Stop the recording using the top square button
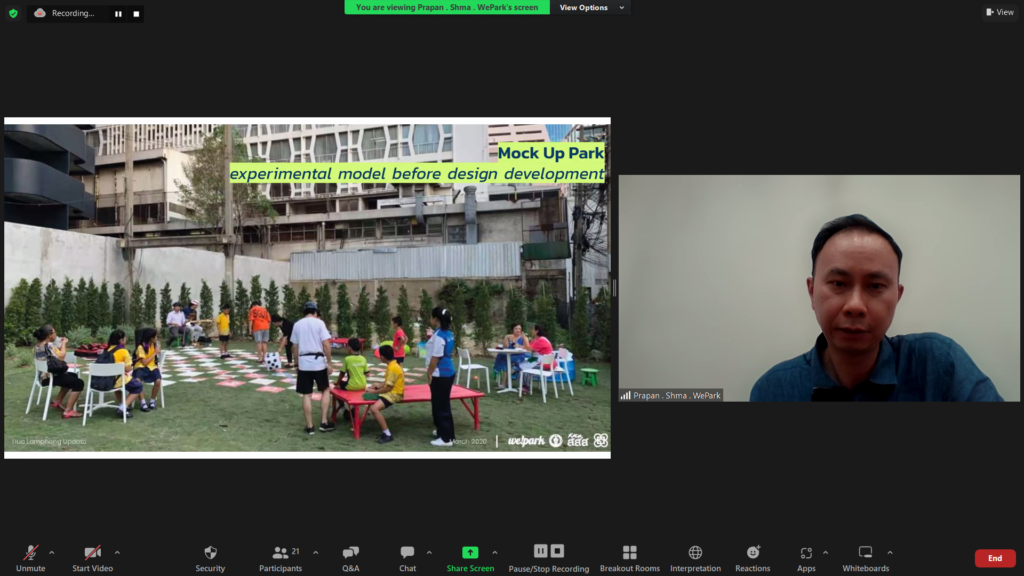Screen dimensions: 1024x576 pyautogui.click(x=136, y=14)
